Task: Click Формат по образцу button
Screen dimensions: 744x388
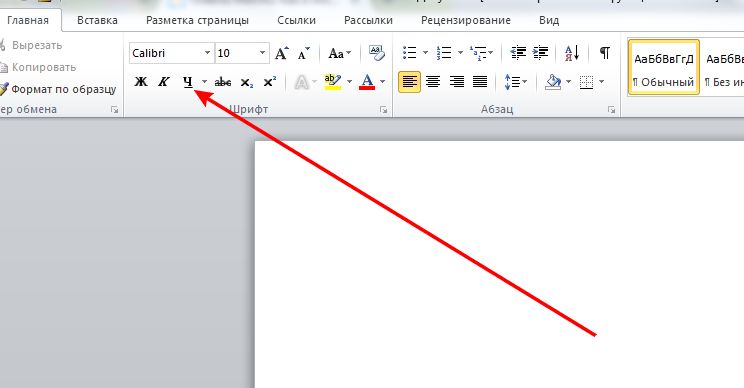Action: [x=58, y=89]
